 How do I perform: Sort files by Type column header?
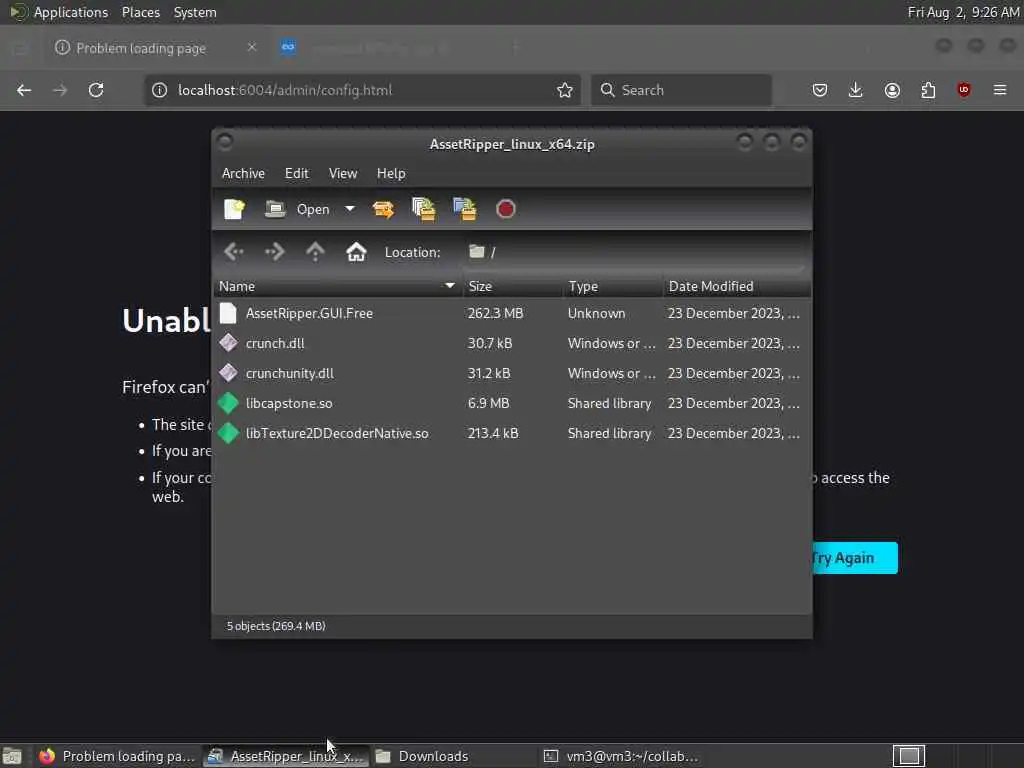coord(613,286)
